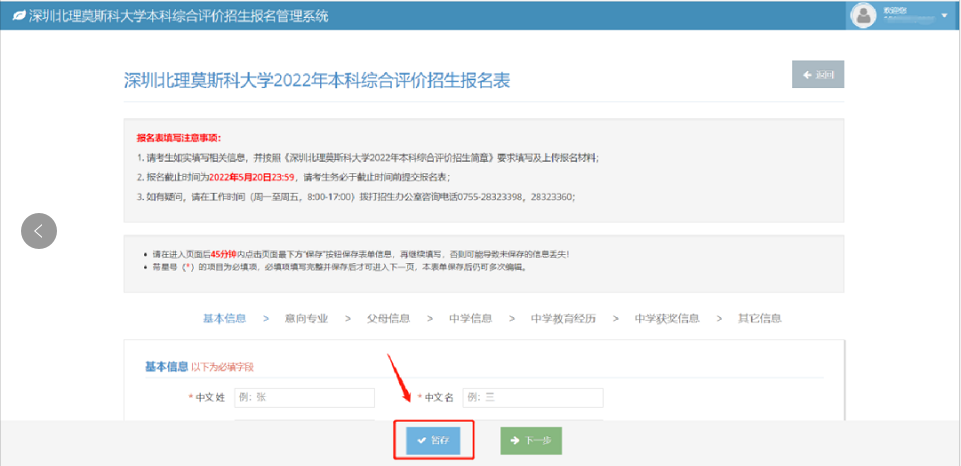Go to previous slide with left chevron
Image resolution: width=961 pixels, height=466 pixels.
[39, 231]
